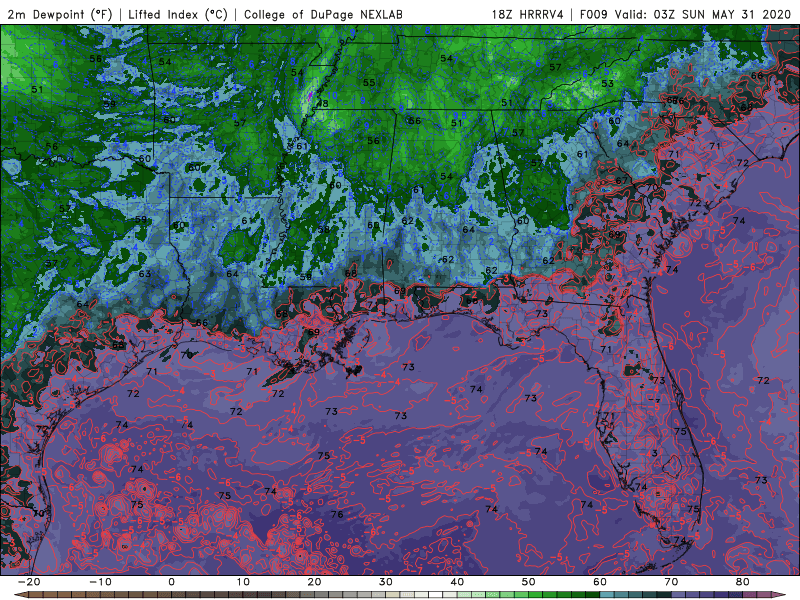Click the "20" colorbar scale label
This screenshot has width=800, height=600.
click(314, 582)
